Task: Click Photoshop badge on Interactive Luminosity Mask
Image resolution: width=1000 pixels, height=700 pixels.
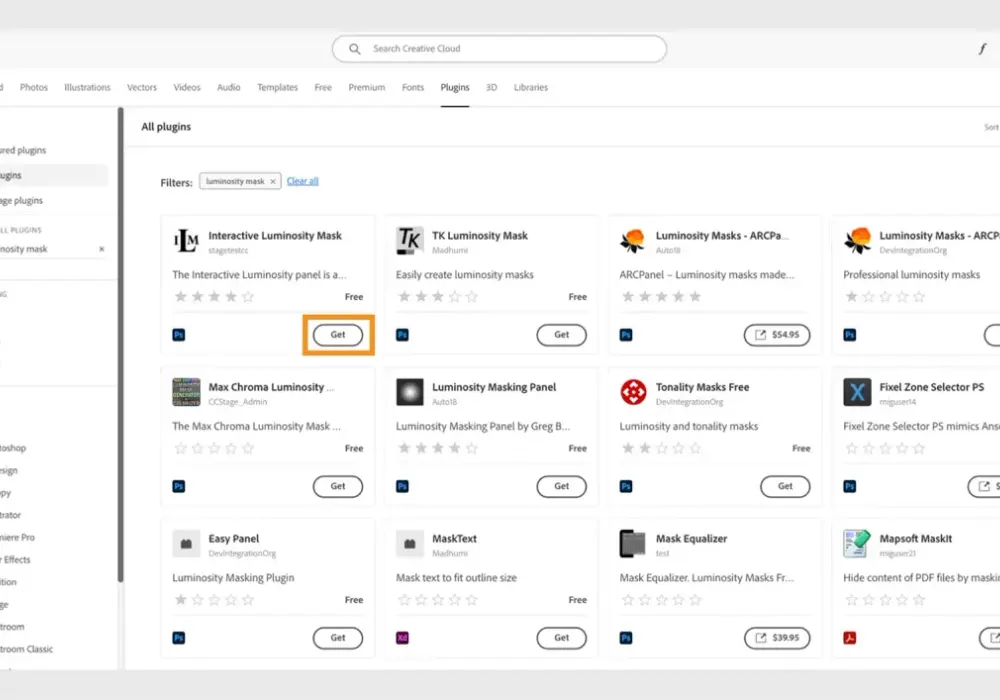Action: (x=179, y=335)
